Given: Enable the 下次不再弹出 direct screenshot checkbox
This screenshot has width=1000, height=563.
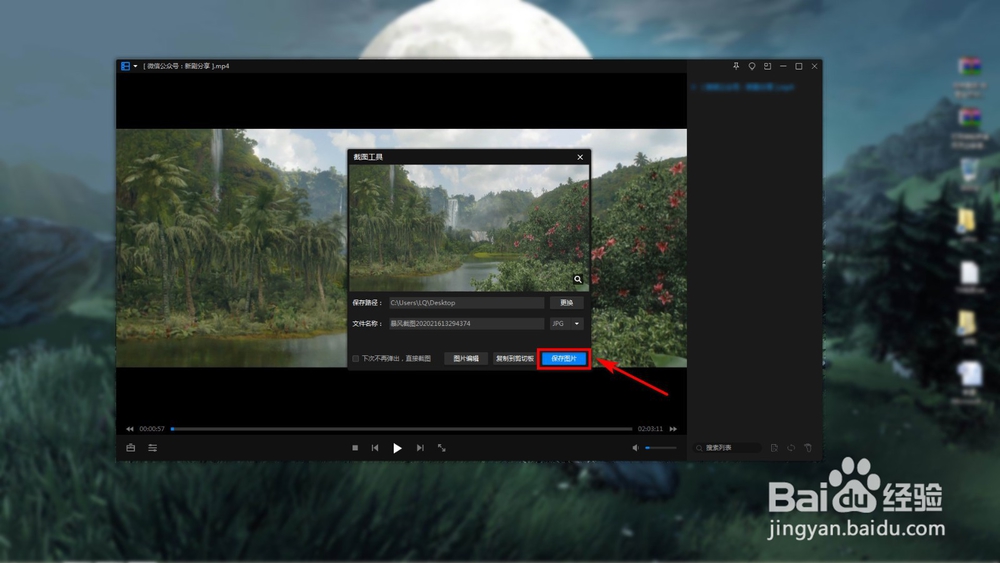Looking at the screenshot, I should [356, 359].
